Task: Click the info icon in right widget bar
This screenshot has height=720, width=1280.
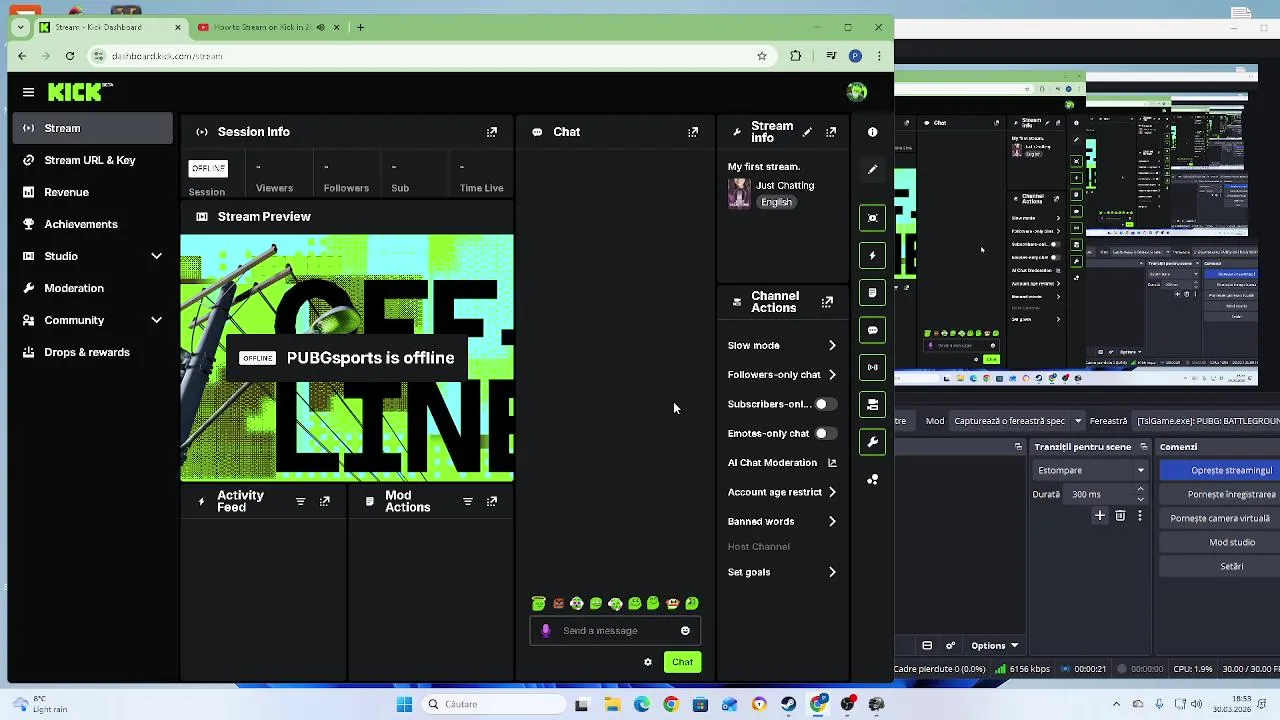Action: tap(873, 132)
